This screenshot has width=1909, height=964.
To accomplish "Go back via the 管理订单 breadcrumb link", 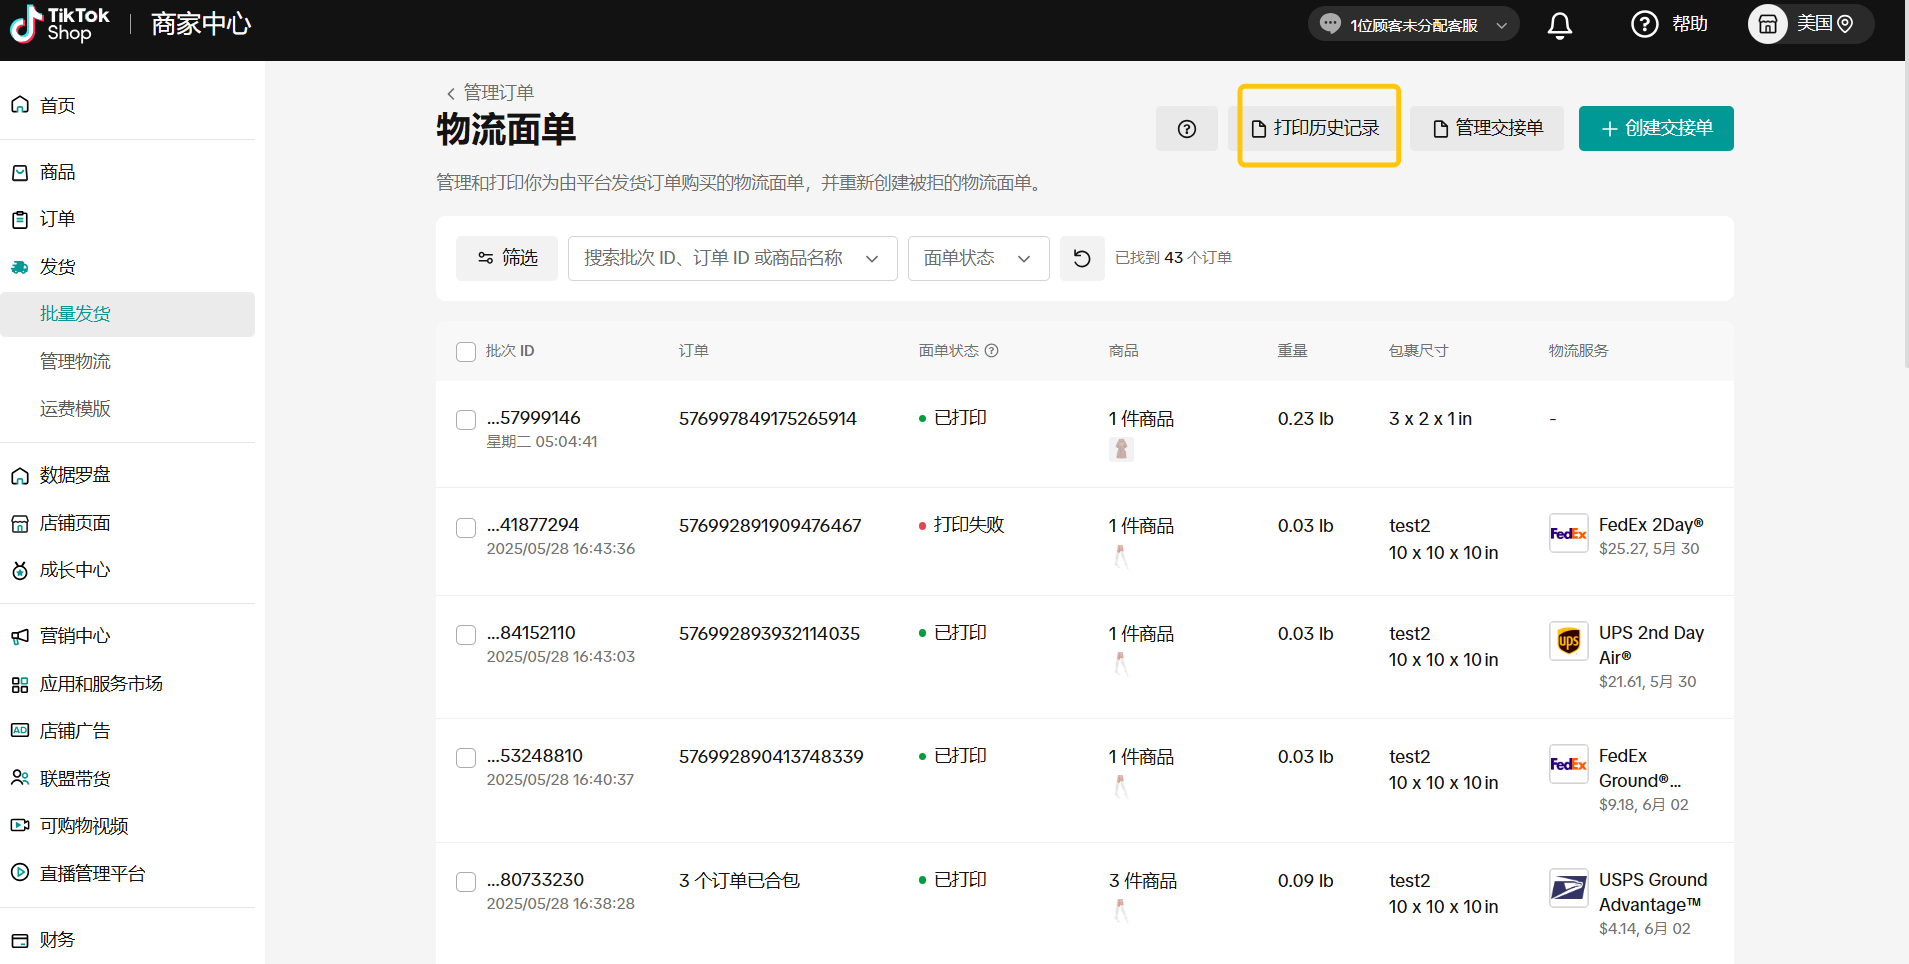I will pos(497,93).
